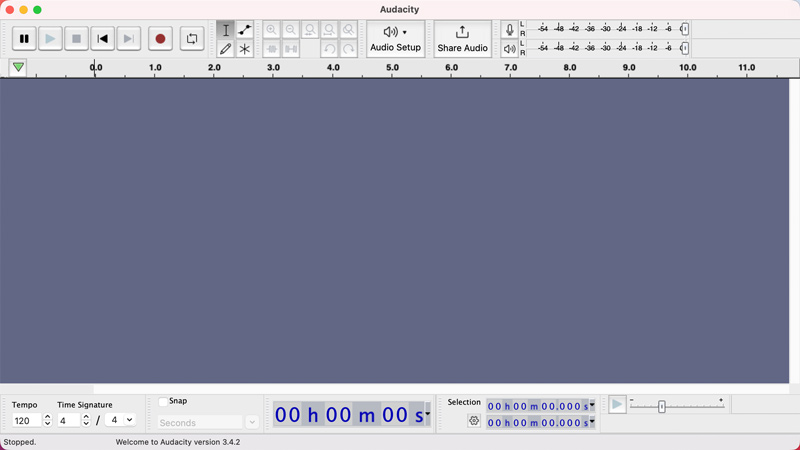Click the Pause button
The width and height of the screenshot is (800, 450).
24,39
